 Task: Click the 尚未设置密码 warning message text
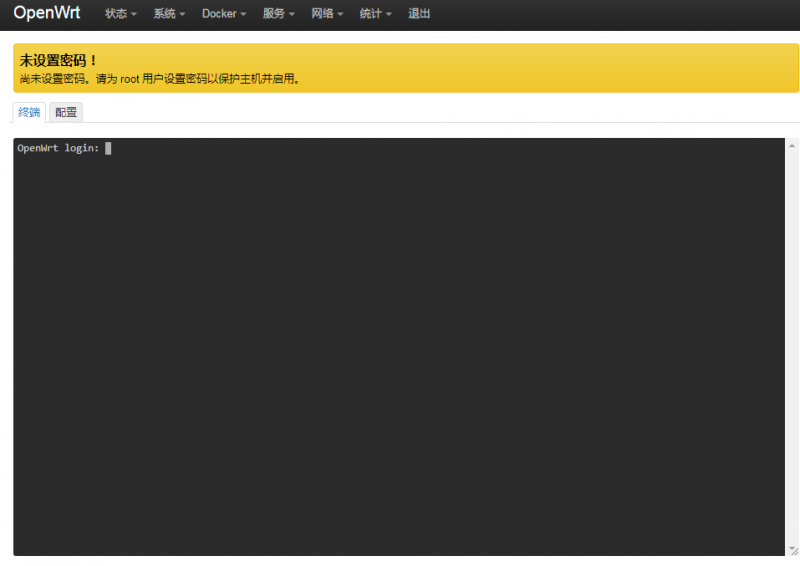point(160,79)
